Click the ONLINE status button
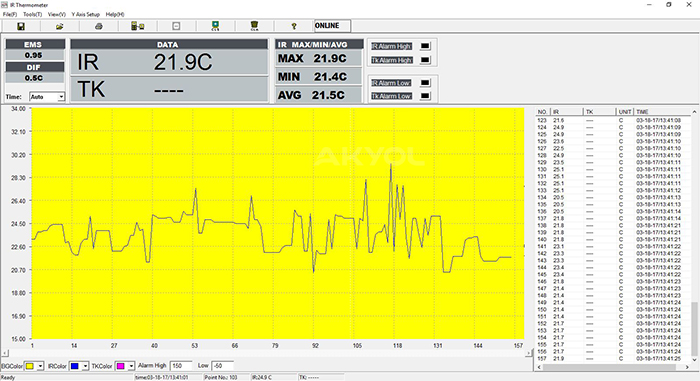 (332, 26)
